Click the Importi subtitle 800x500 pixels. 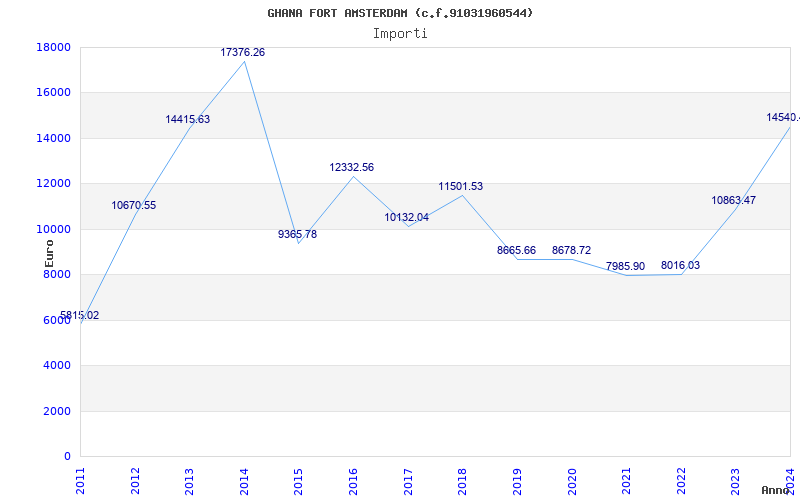[x=400, y=34]
